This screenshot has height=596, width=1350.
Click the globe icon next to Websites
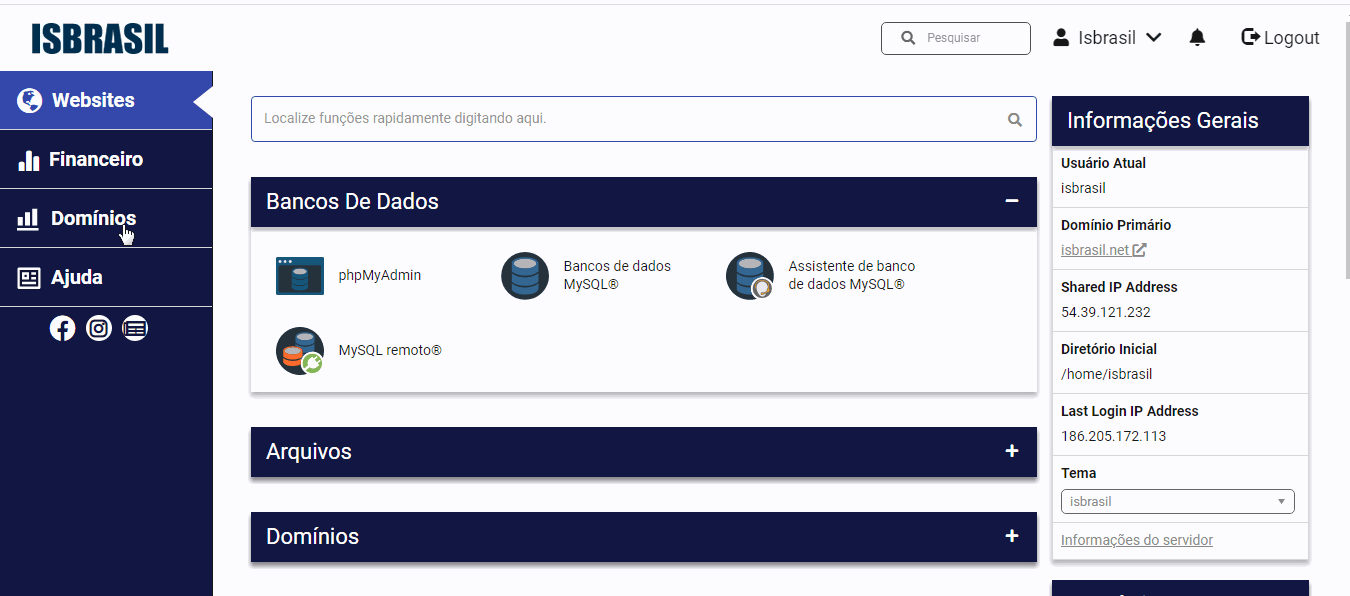[29, 100]
